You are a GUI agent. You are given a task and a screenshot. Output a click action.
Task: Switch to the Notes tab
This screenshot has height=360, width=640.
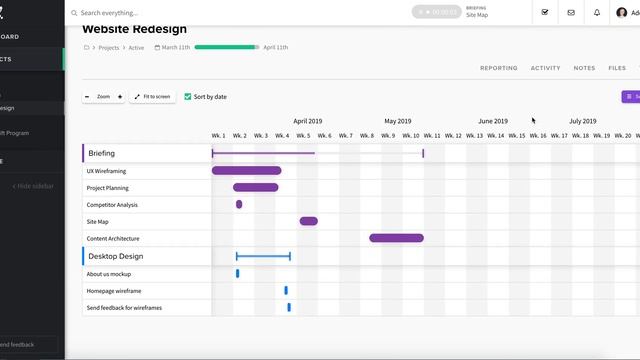tap(584, 68)
